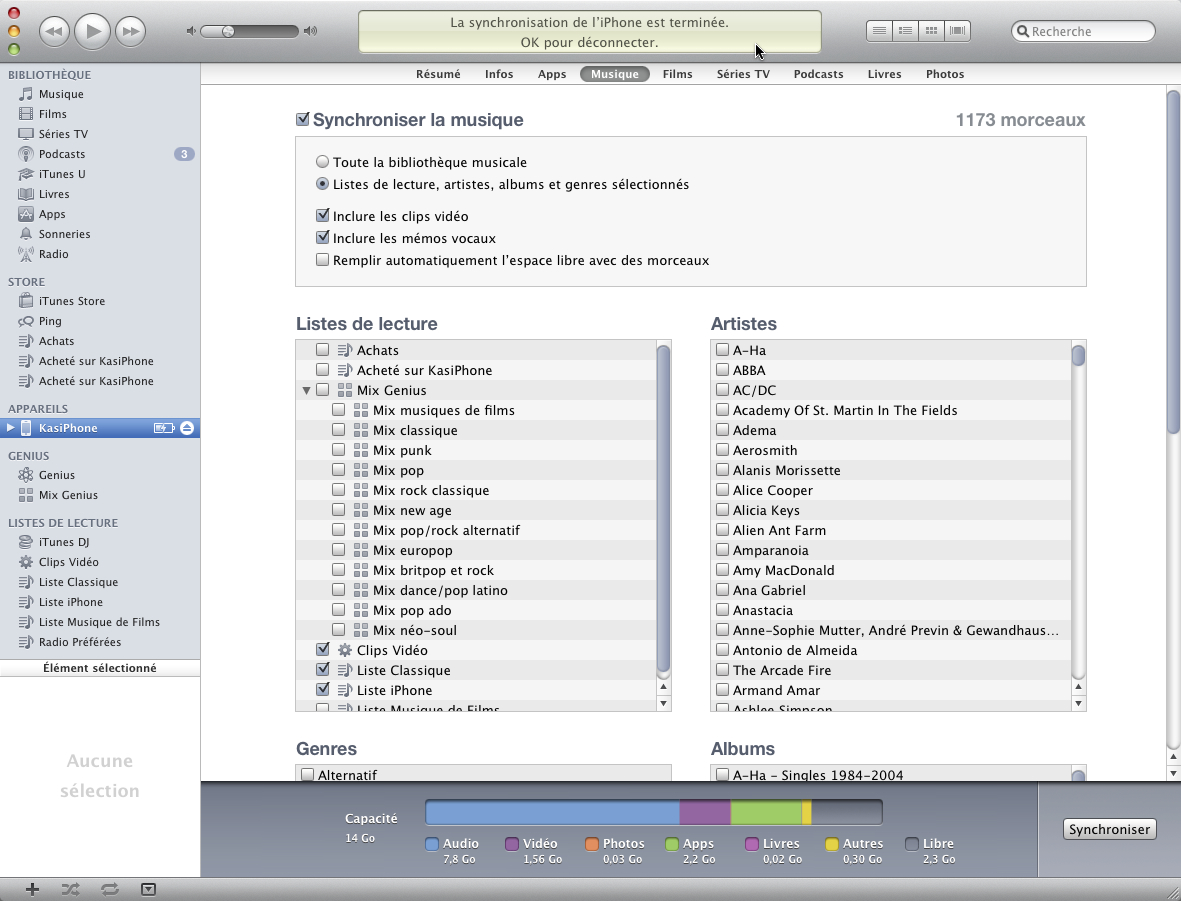Collapse the Mix Genius folder

[307, 390]
